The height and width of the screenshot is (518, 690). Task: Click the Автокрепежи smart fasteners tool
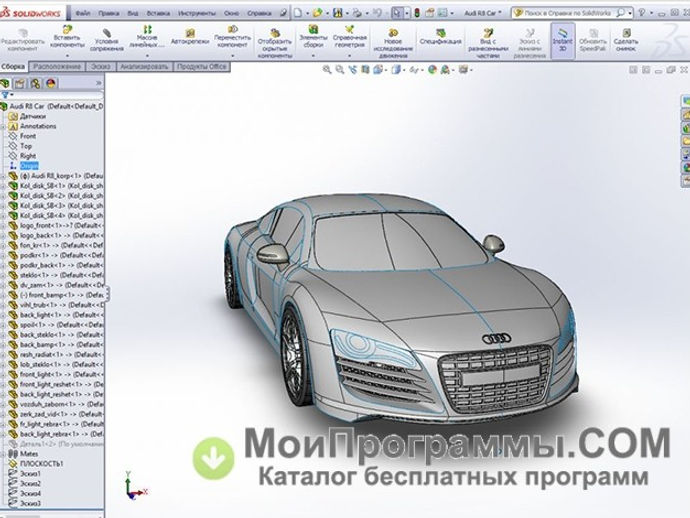point(190,37)
